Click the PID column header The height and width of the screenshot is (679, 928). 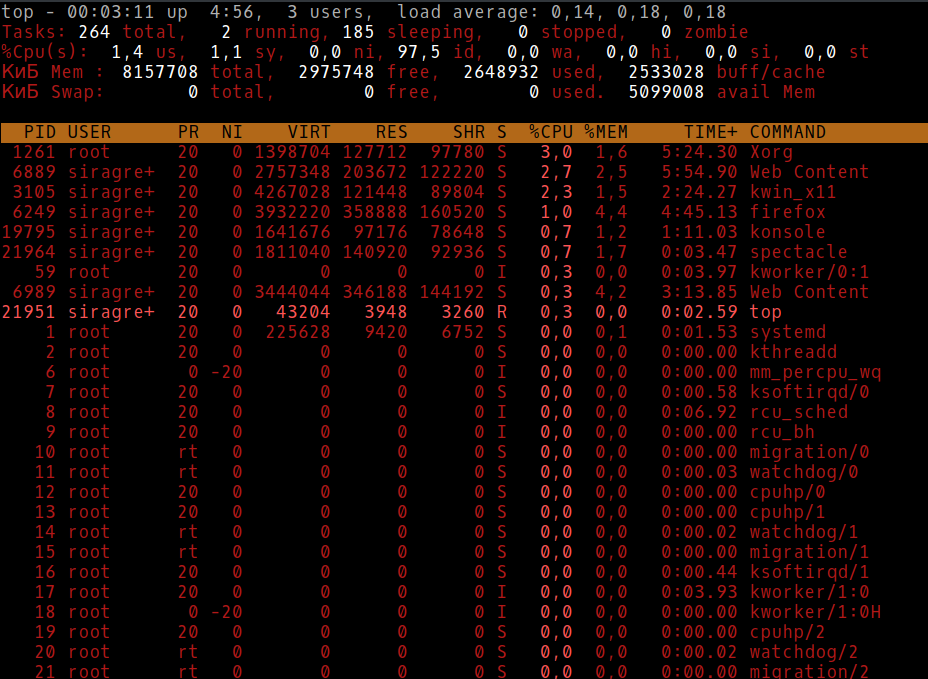pos(39,131)
